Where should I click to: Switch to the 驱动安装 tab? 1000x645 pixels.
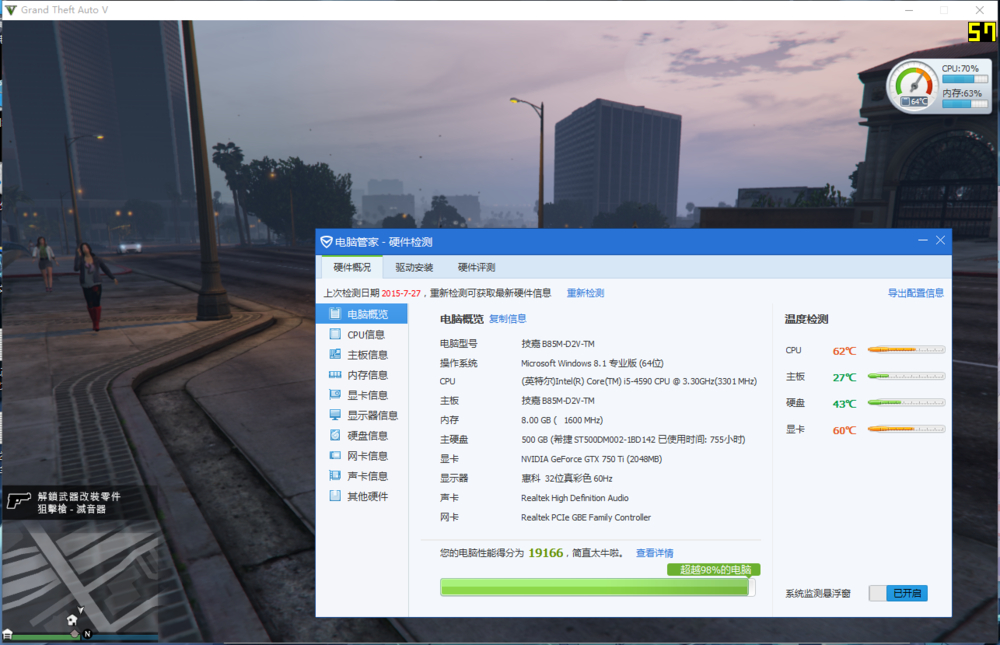click(414, 267)
